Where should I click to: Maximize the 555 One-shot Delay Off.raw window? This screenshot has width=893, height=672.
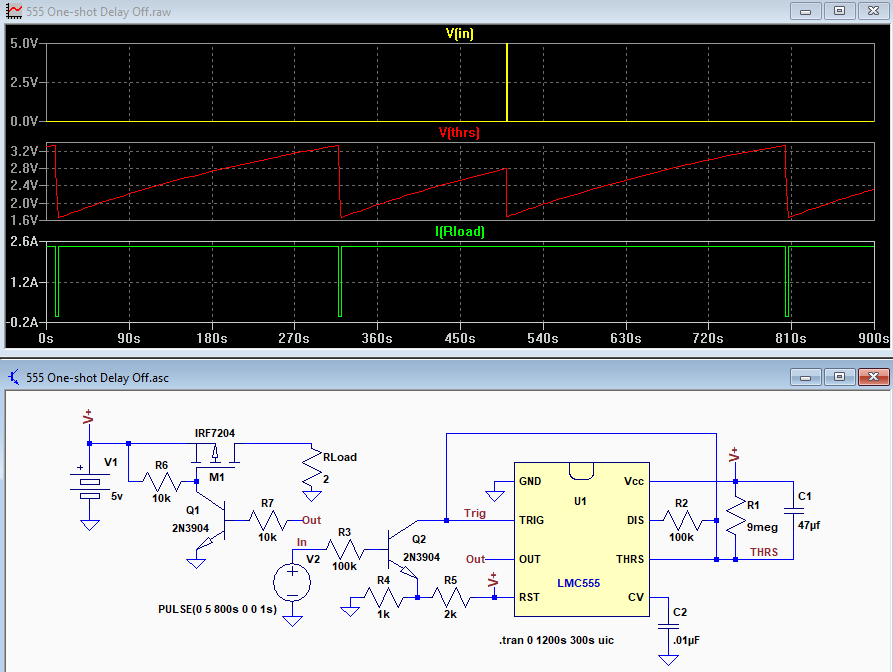coord(839,11)
